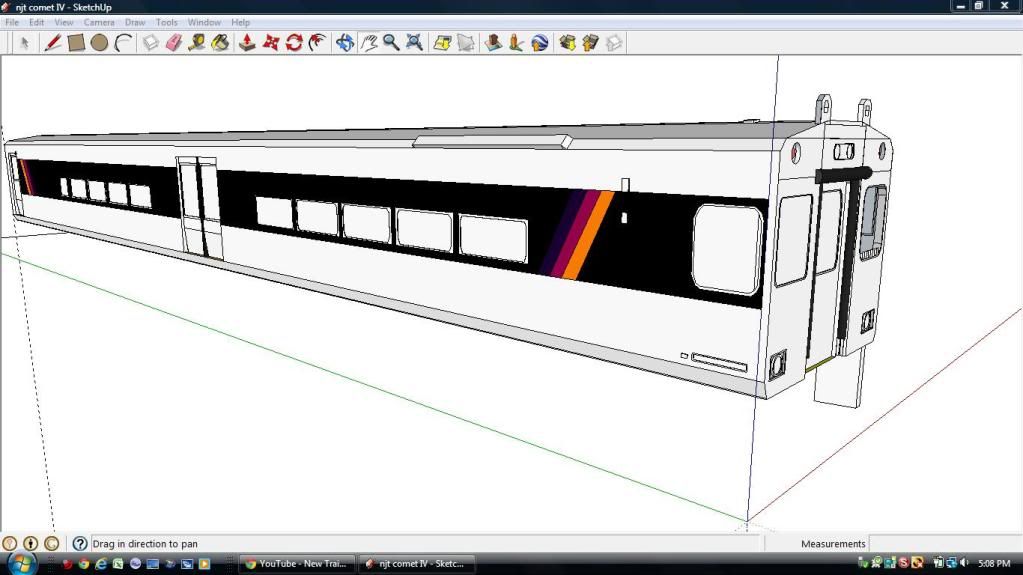Open the Window menu
Image resolution: width=1023 pixels, height=575 pixels.
coord(204,22)
